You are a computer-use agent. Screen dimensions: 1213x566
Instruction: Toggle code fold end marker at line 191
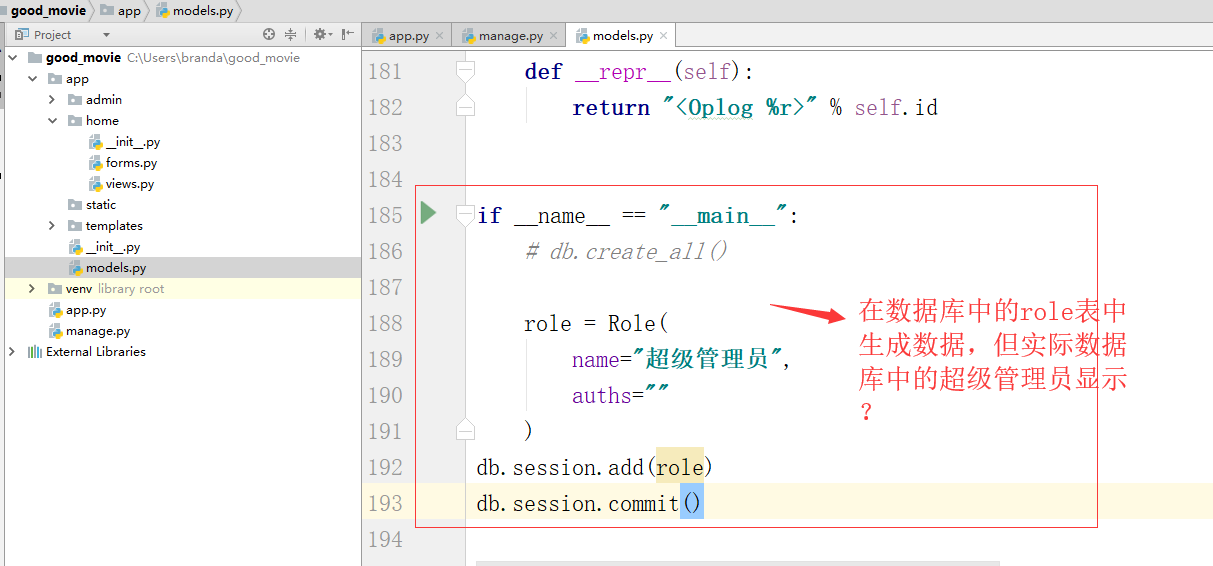pyautogui.click(x=465, y=430)
